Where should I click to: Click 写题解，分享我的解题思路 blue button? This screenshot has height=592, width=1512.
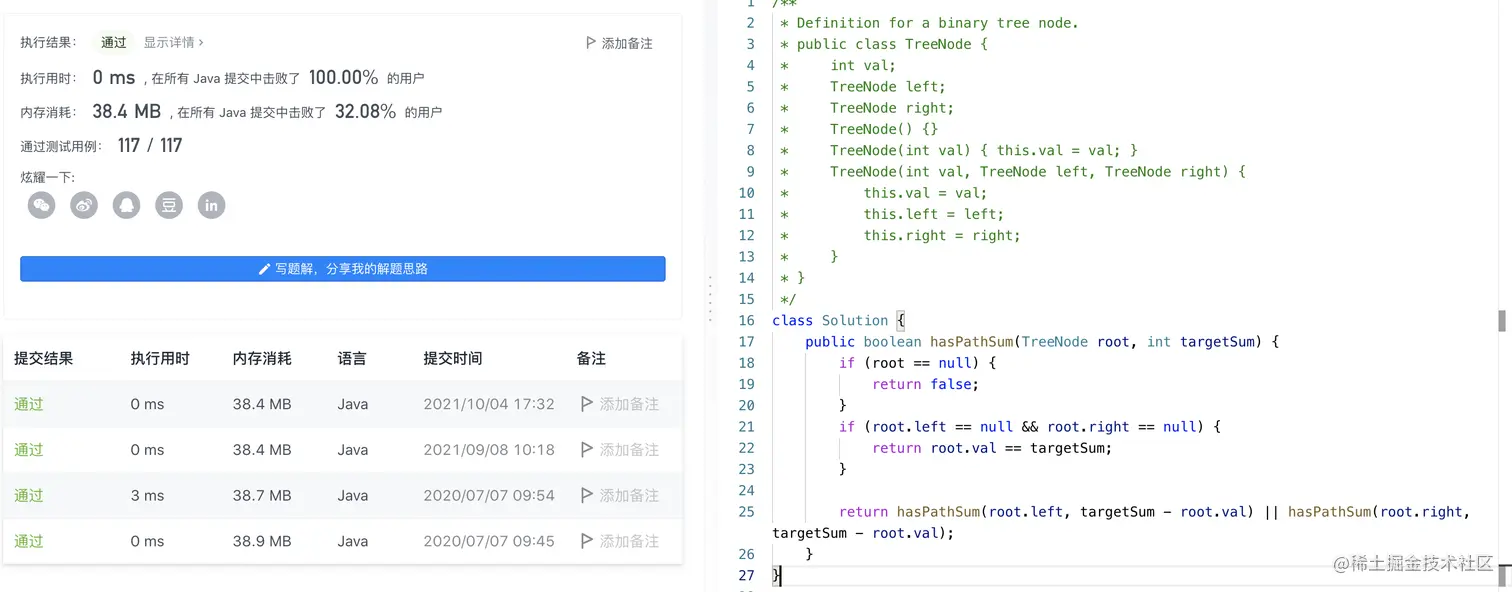343,269
